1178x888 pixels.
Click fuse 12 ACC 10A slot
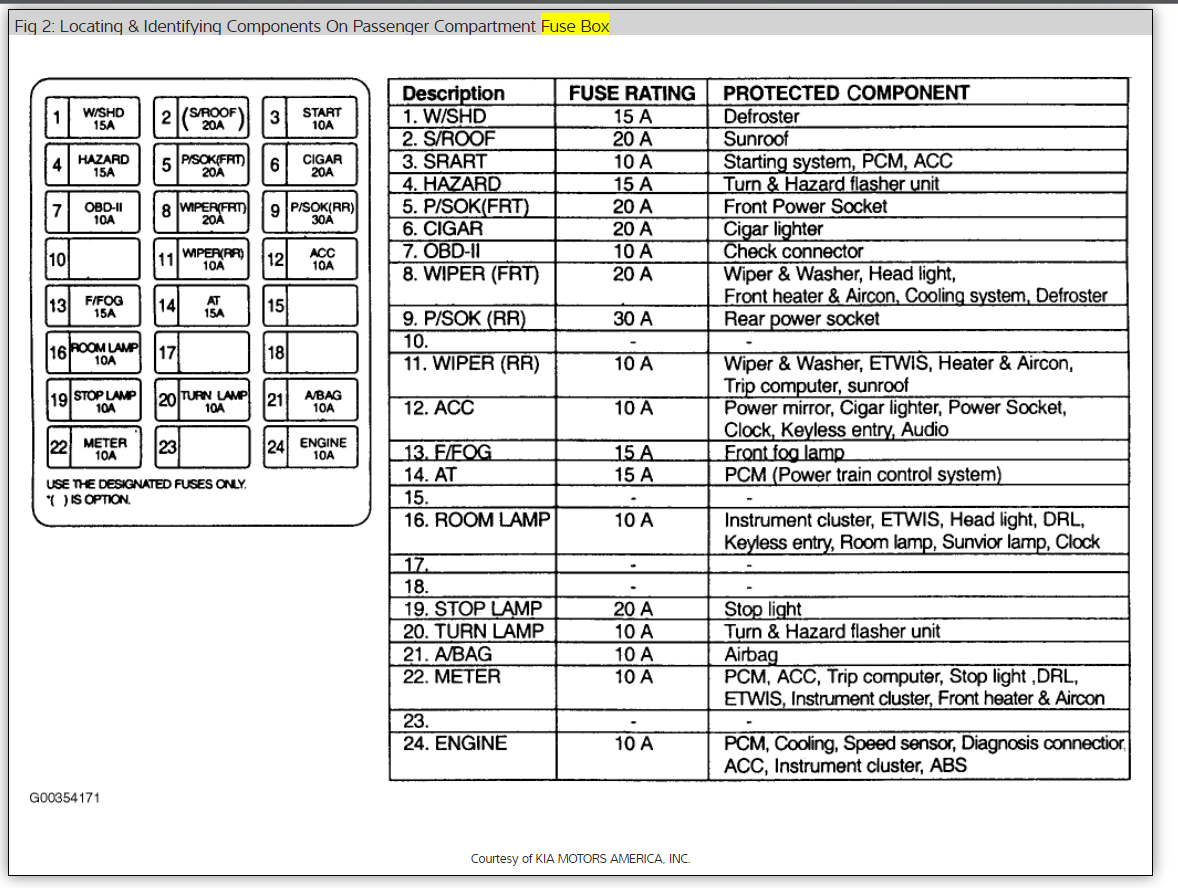pos(310,259)
